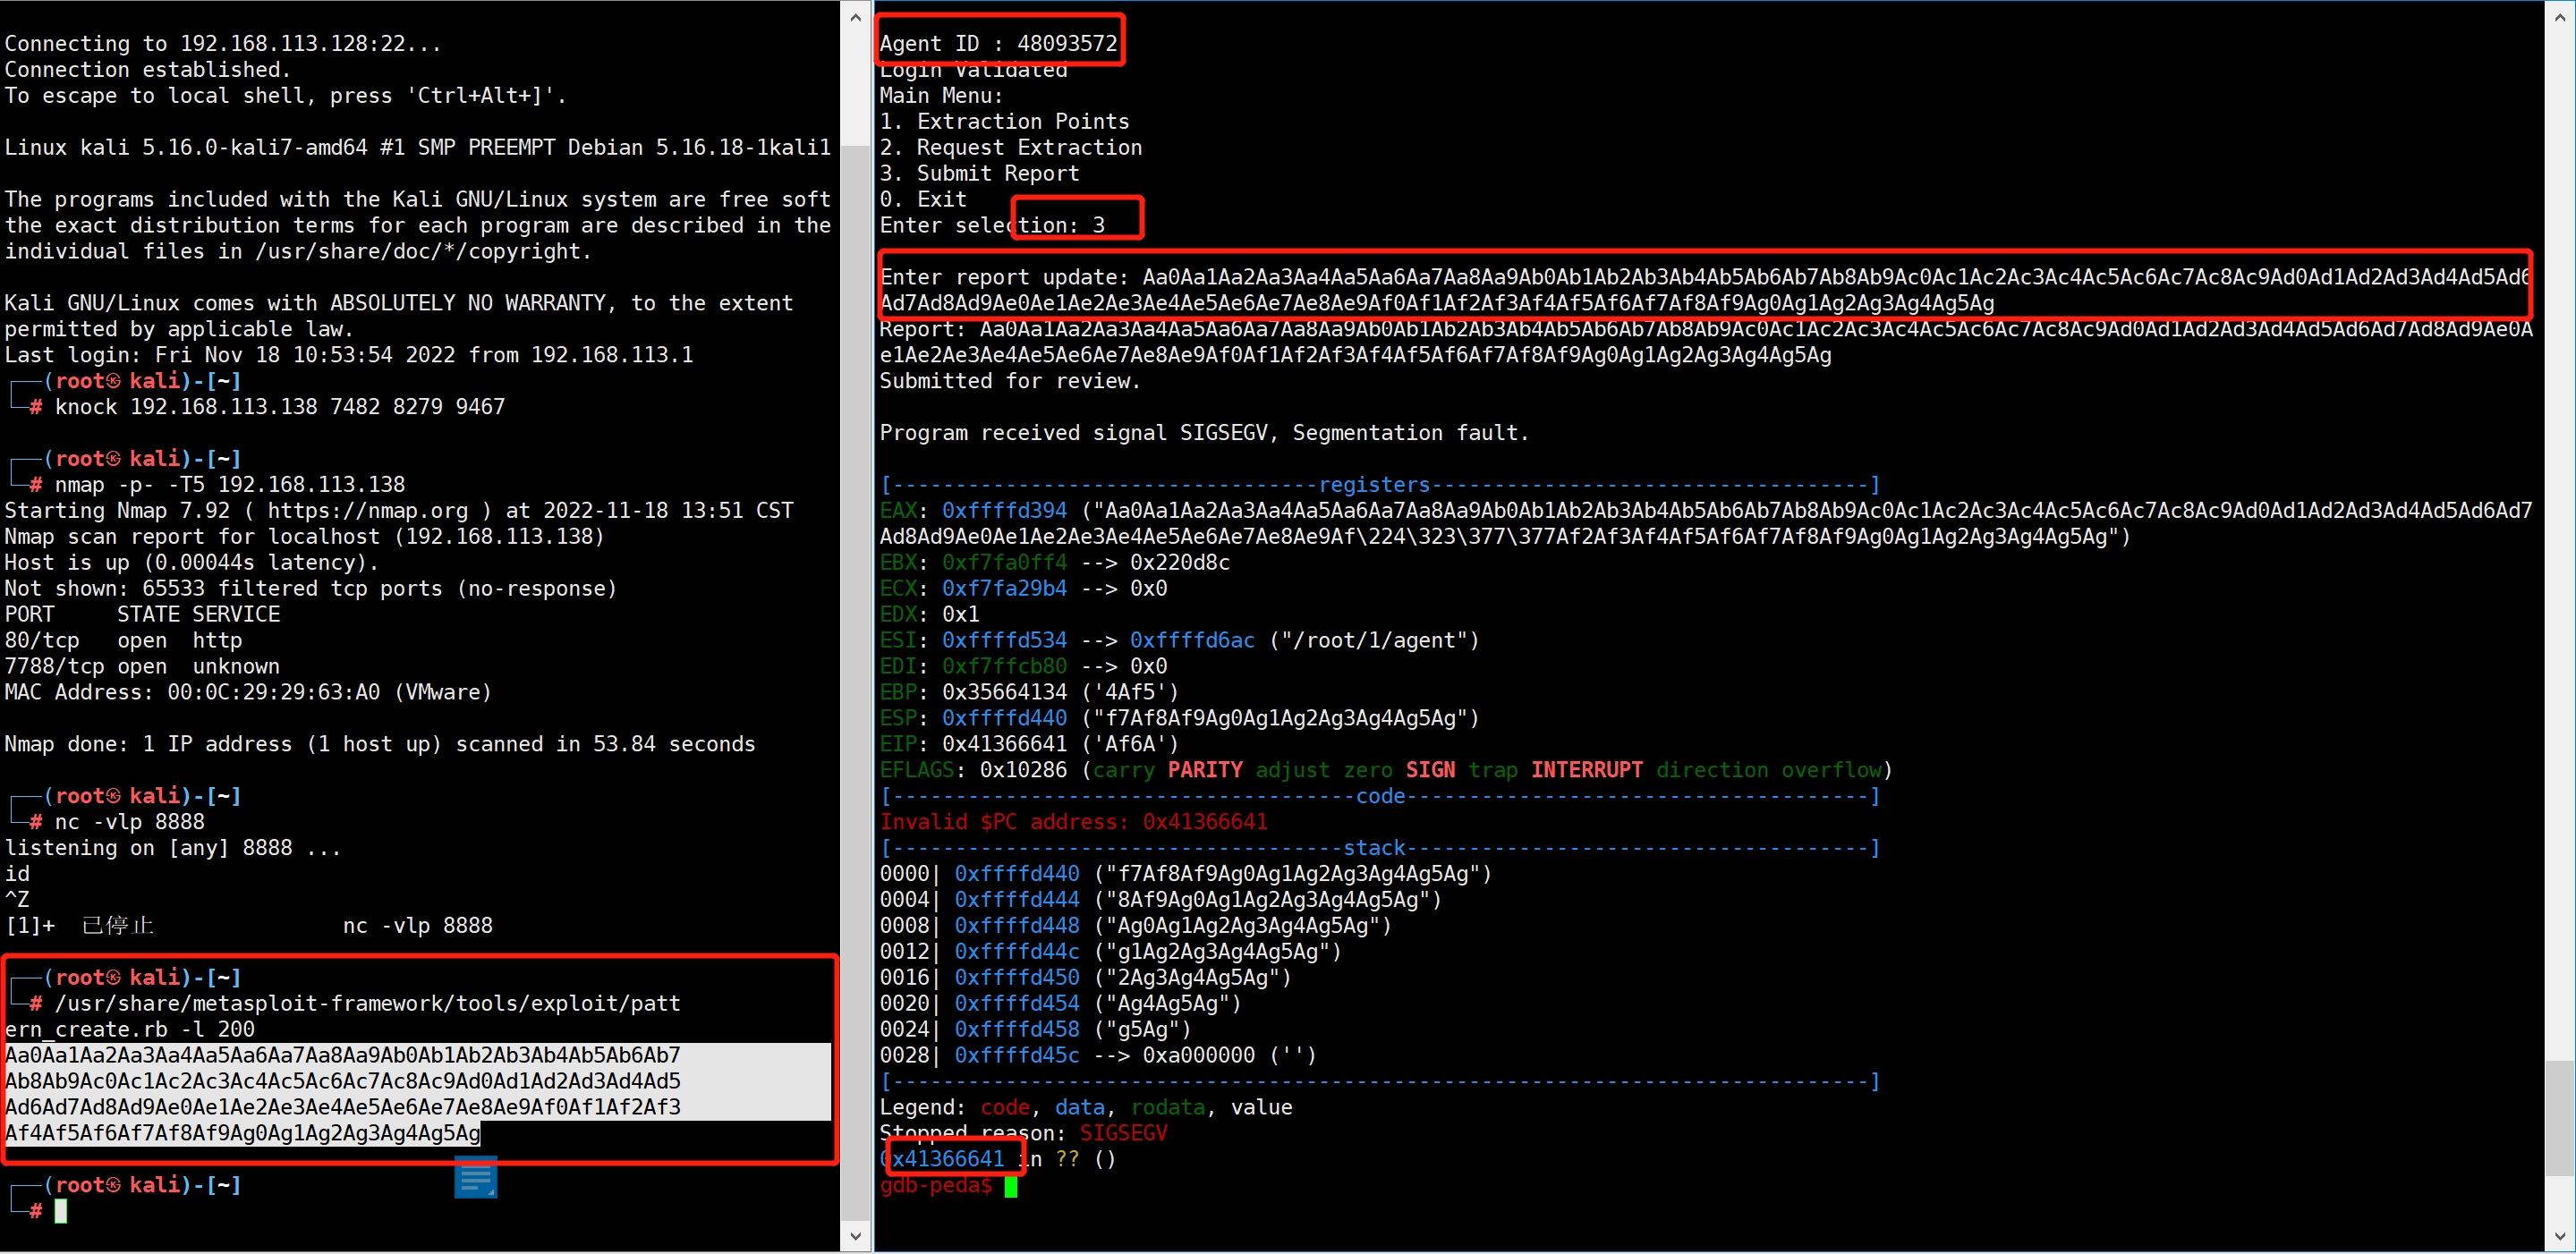This screenshot has height=1254, width=2576.
Task: Click right pane scrollbar up arrow
Action: tap(2559, 17)
